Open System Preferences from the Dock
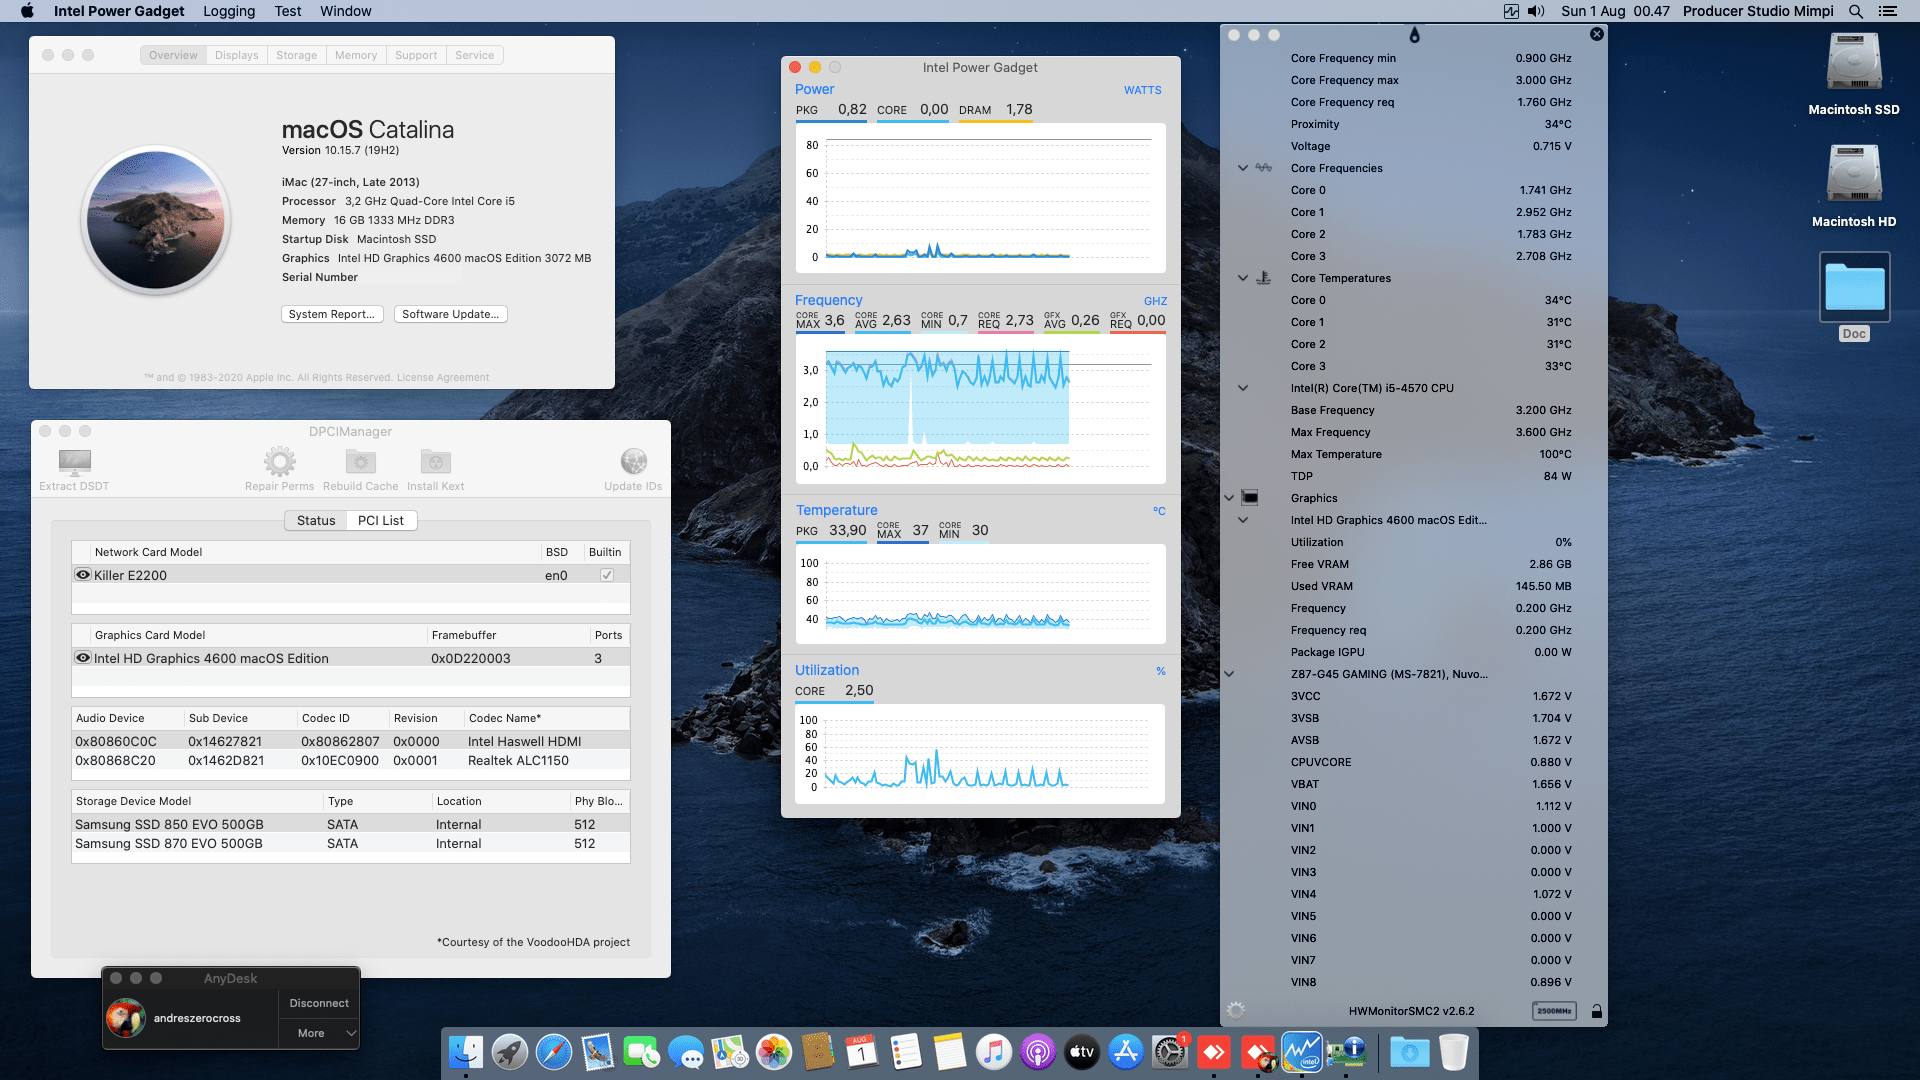Screen dimensions: 1920x1080 (x=1170, y=1052)
